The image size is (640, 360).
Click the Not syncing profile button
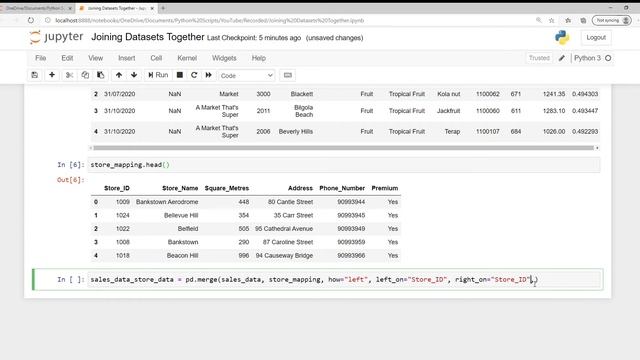612,20
